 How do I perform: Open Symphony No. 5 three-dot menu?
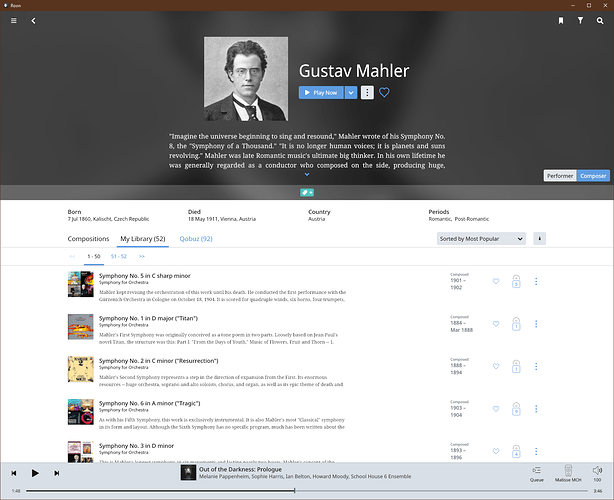(536, 282)
